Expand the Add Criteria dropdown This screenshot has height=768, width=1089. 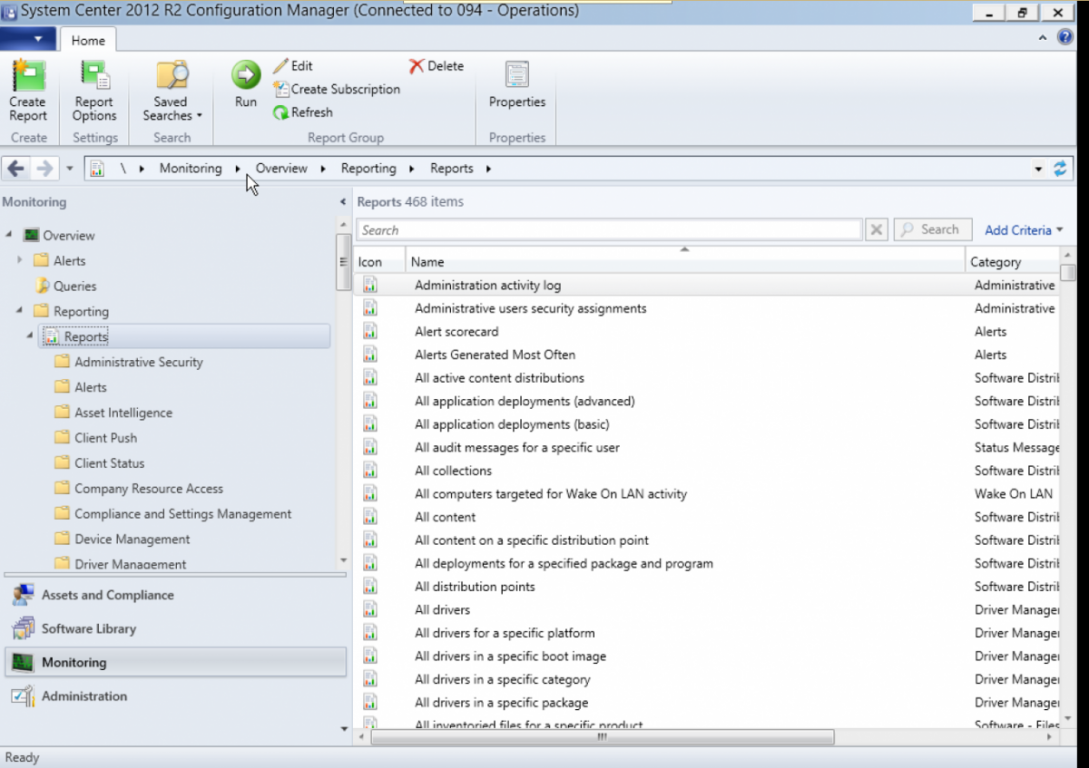click(1023, 230)
